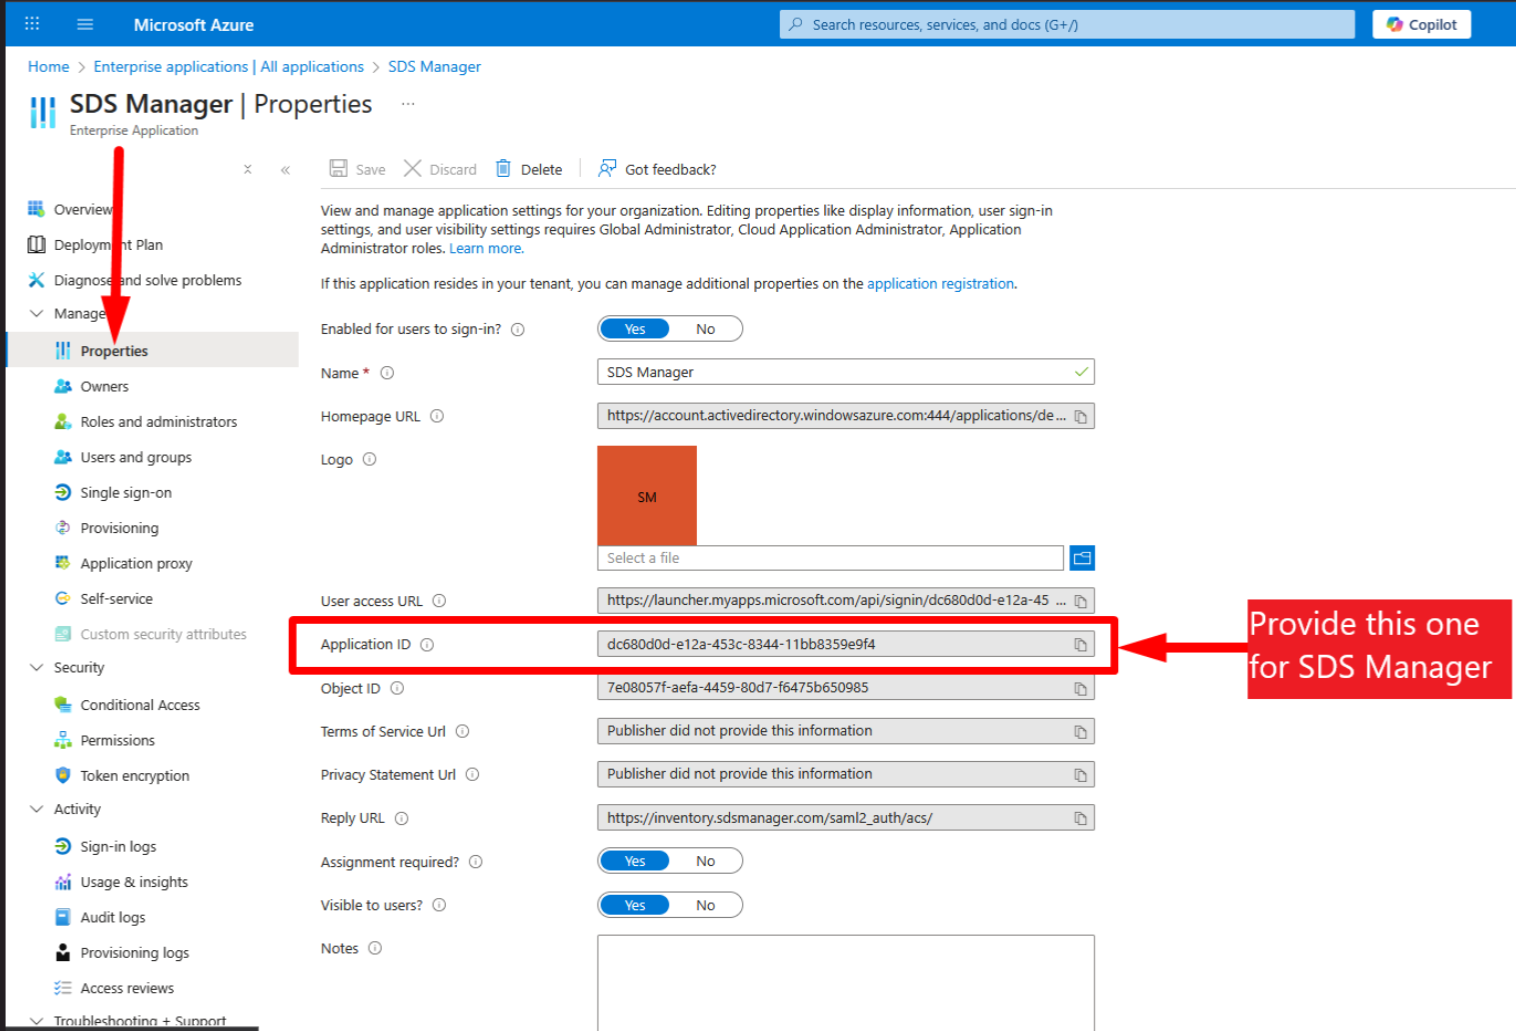Set Visible to users to Yes
The width and height of the screenshot is (1516, 1031).
635,905
